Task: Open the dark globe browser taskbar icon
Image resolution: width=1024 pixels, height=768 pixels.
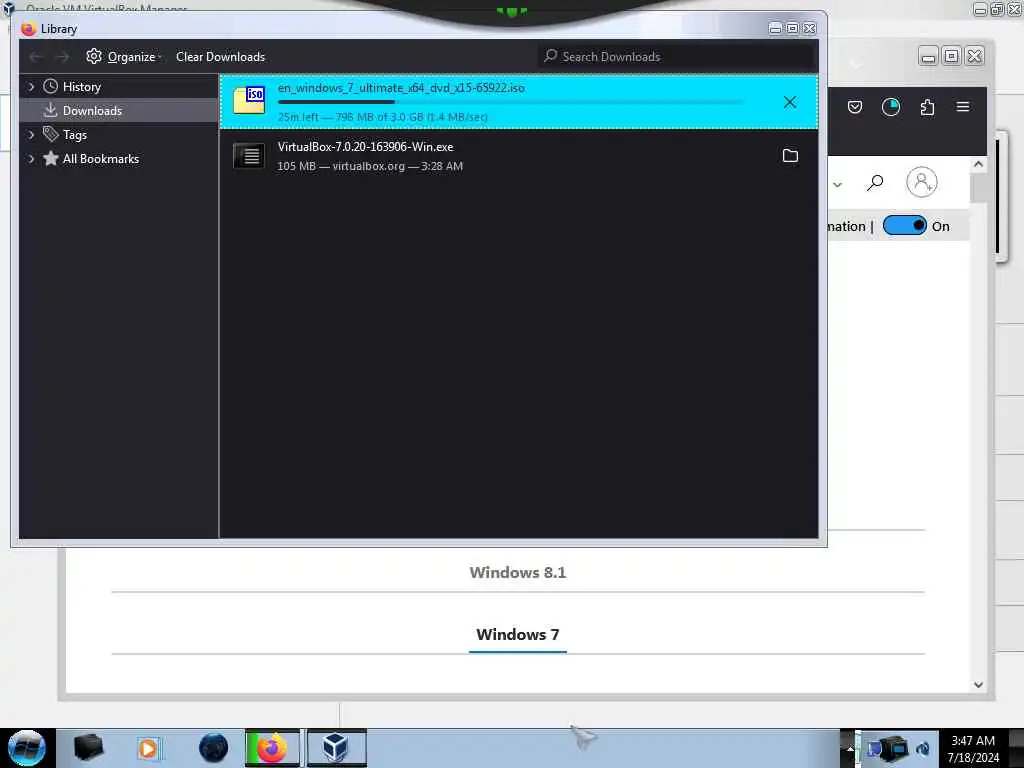Action: coord(213,748)
